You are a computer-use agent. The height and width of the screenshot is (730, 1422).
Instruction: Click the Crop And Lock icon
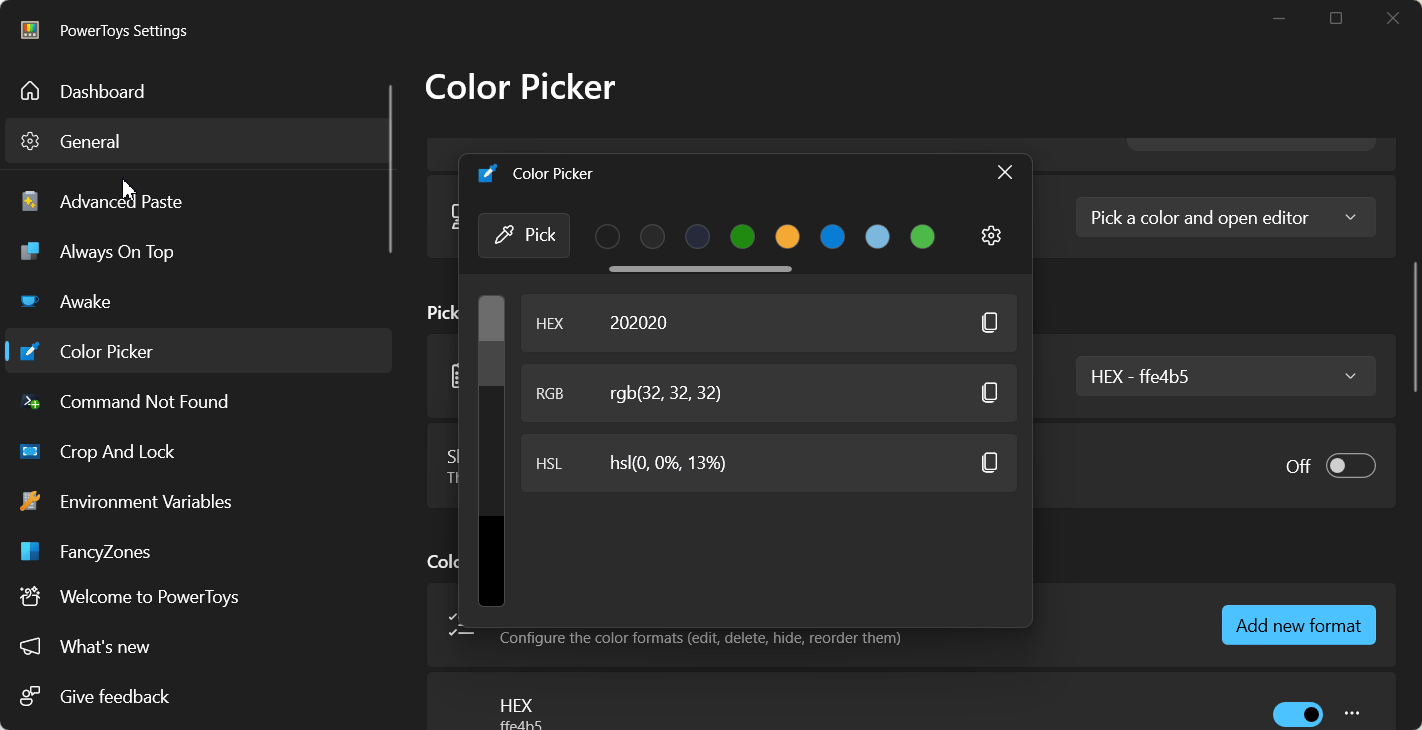point(30,451)
